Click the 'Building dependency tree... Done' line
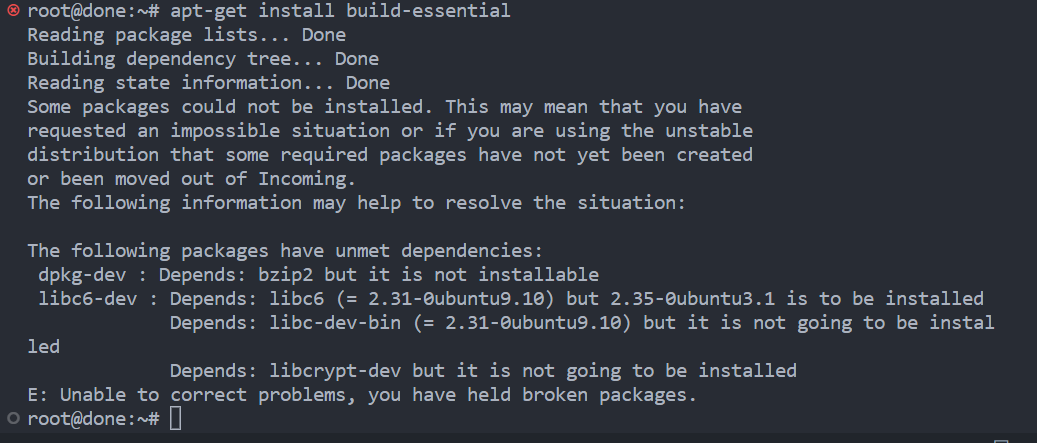The height and width of the screenshot is (443, 1037). coord(203,59)
